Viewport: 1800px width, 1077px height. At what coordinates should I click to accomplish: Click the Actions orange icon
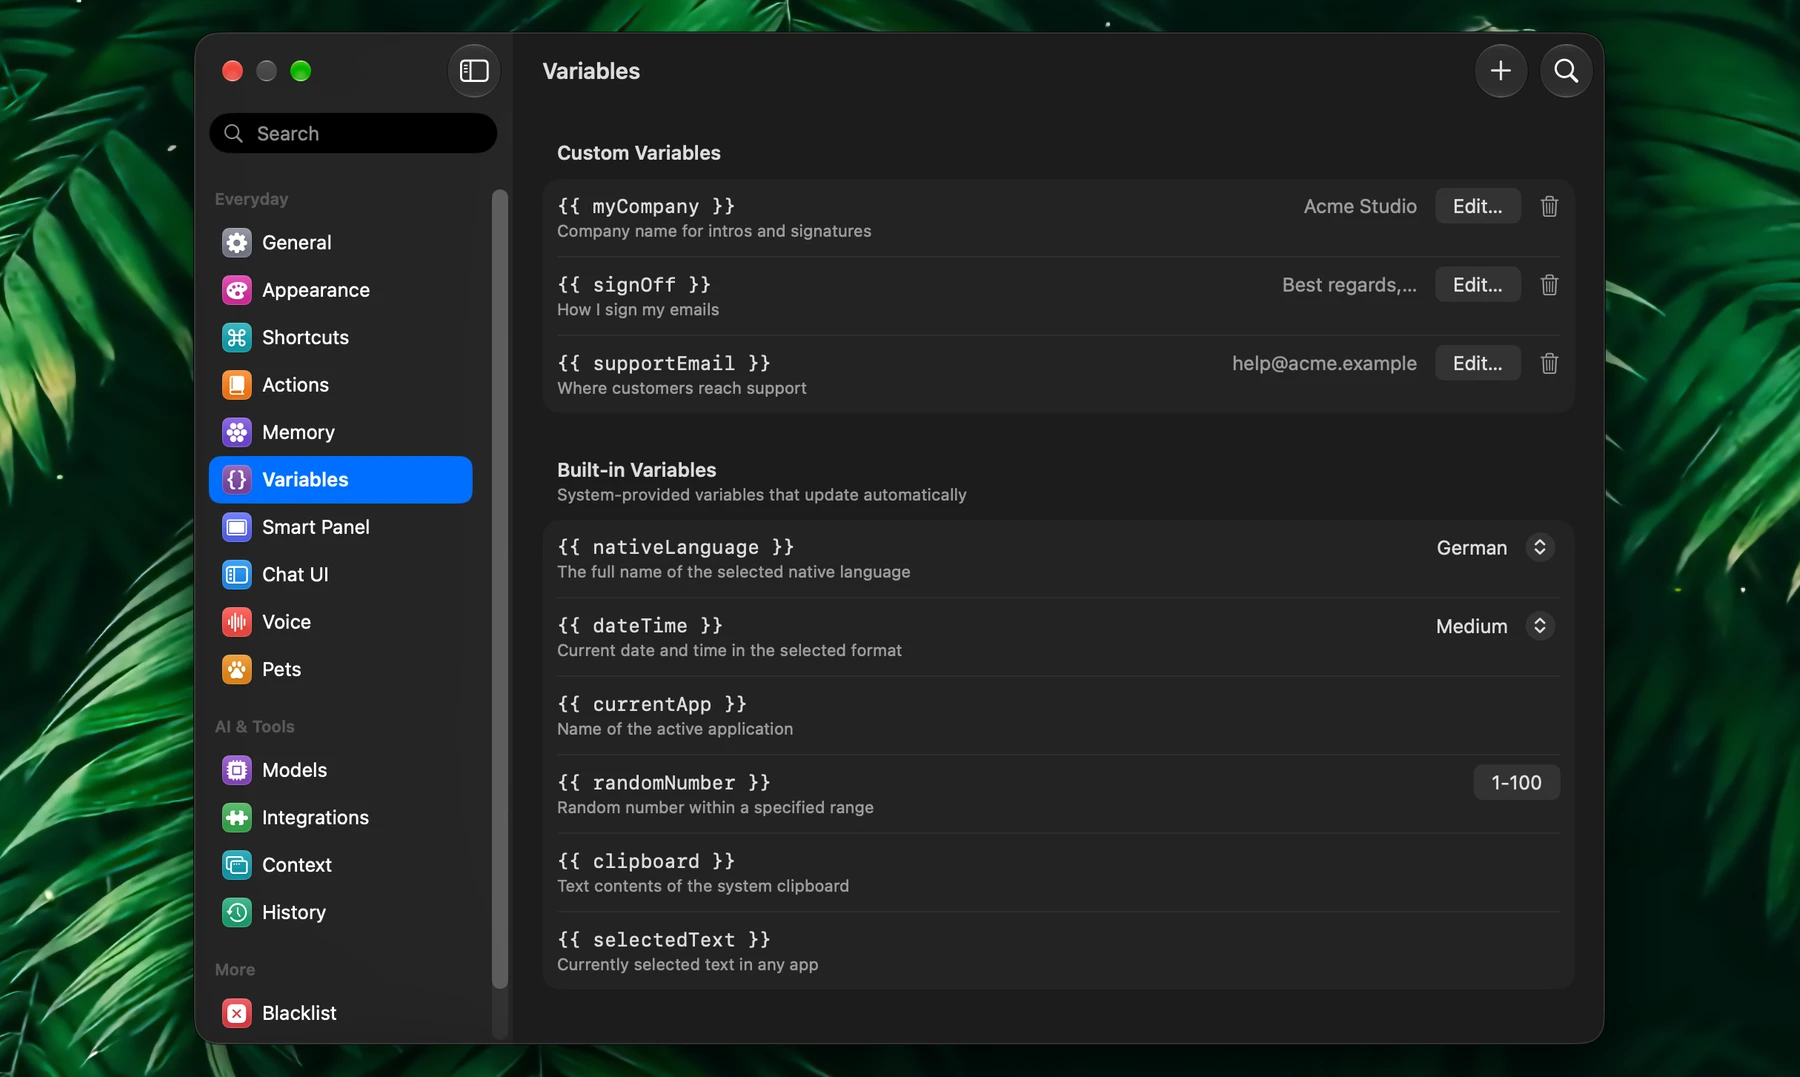(237, 385)
